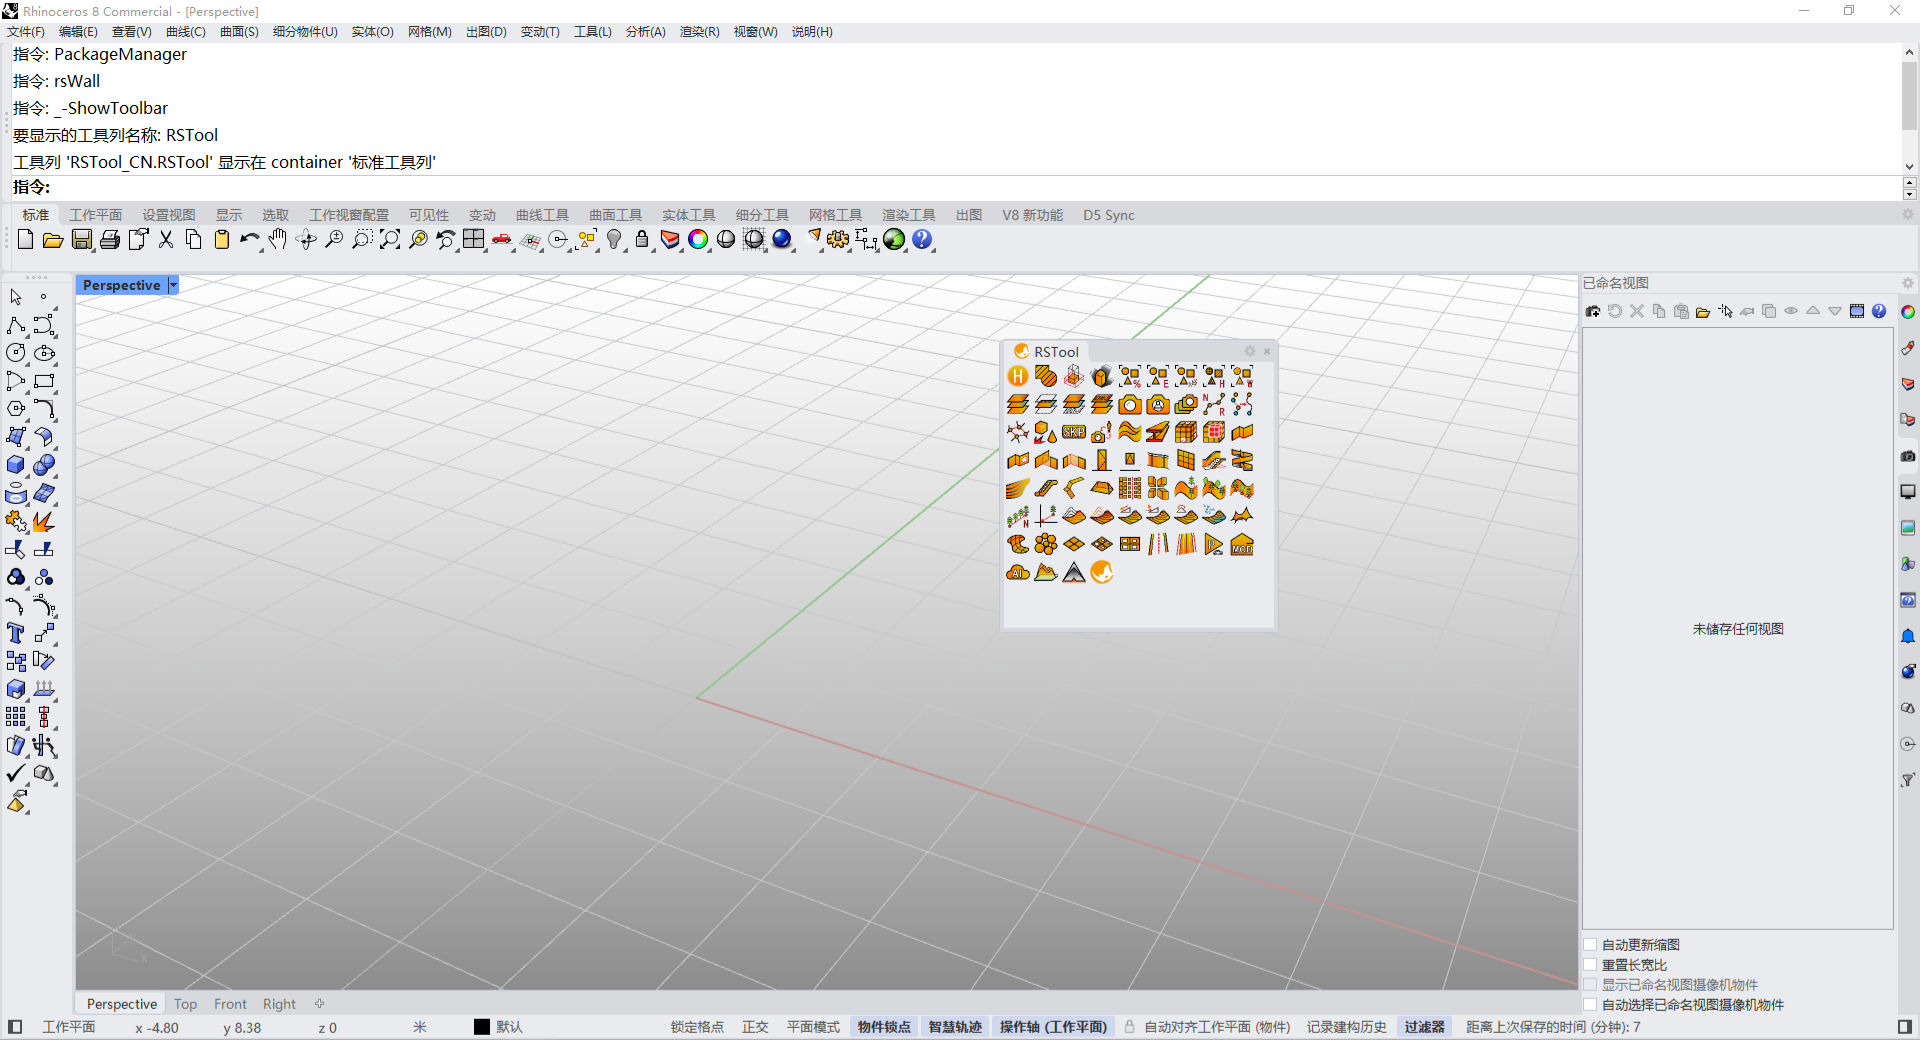The width and height of the screenshot is (1920, 1040).
Task: Select the Box solid tool in the left sidebar
Action: (16, 465)
